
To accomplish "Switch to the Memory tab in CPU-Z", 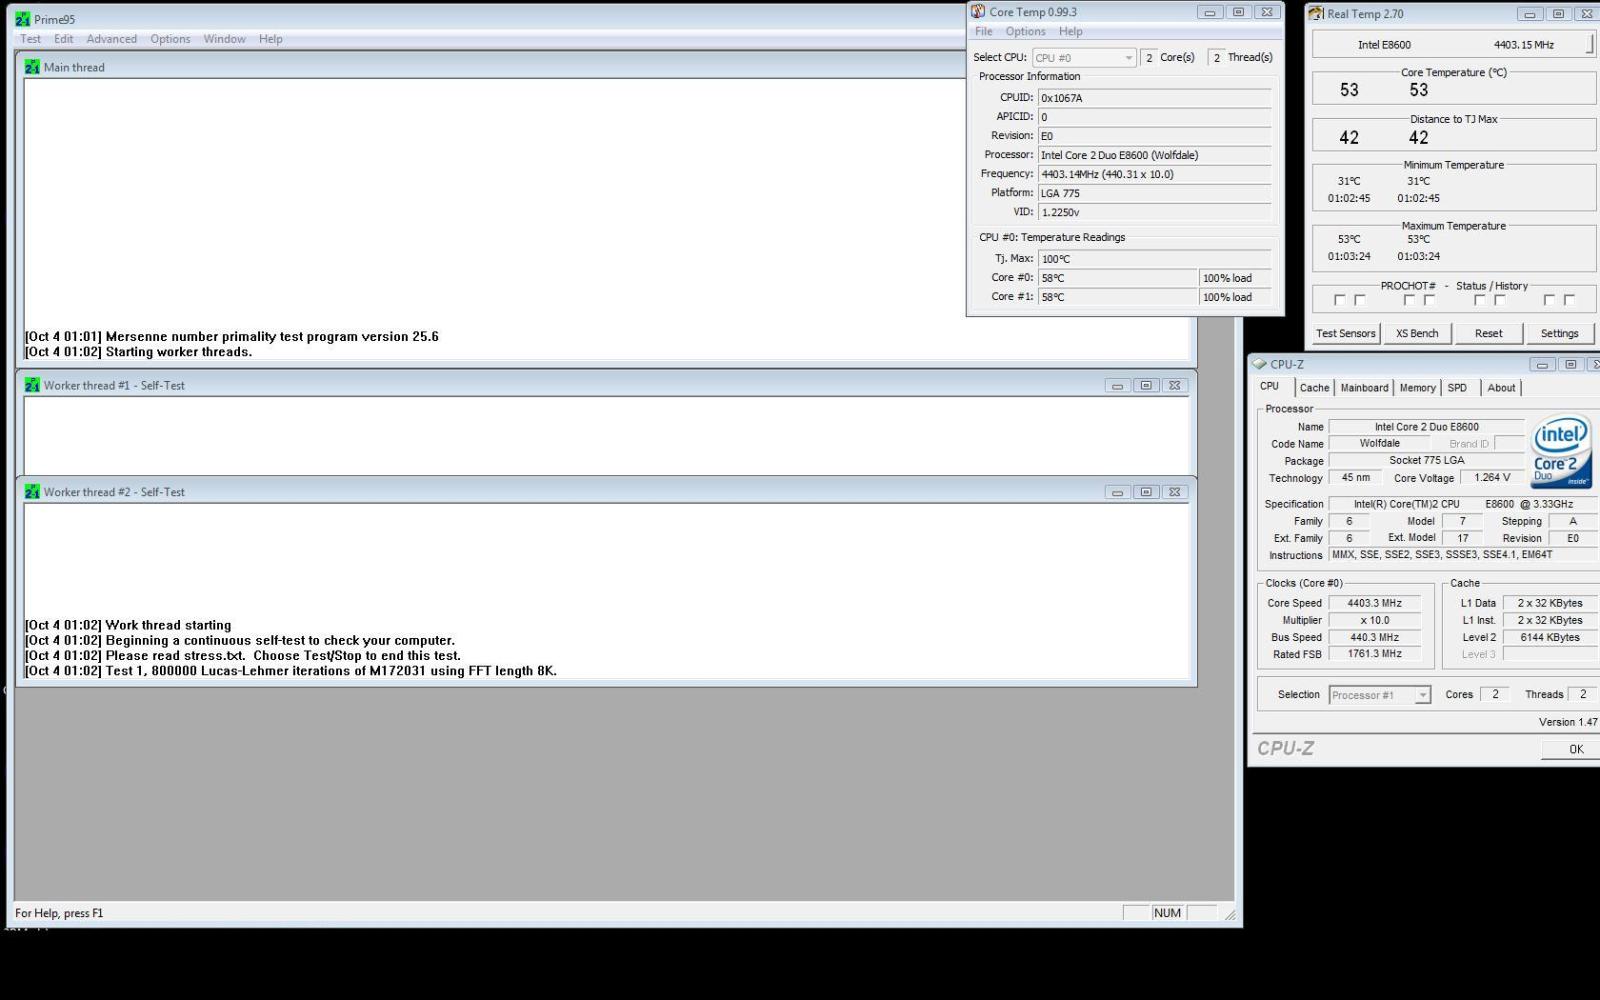I will click(1417, 388).
